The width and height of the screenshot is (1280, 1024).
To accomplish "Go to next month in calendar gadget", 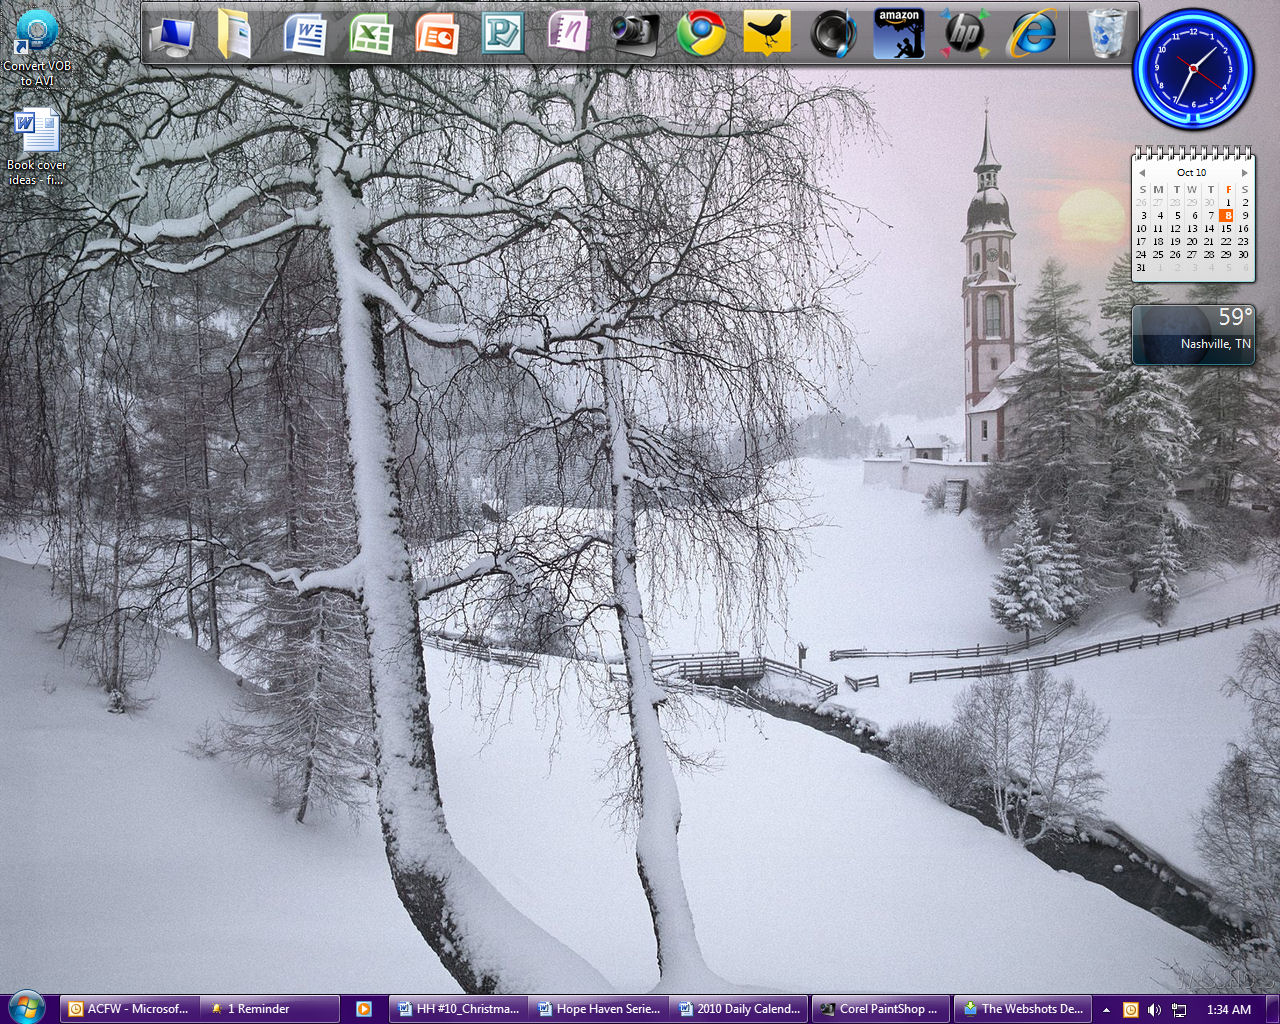I will pyautogui.click(x=1244, y=173).
